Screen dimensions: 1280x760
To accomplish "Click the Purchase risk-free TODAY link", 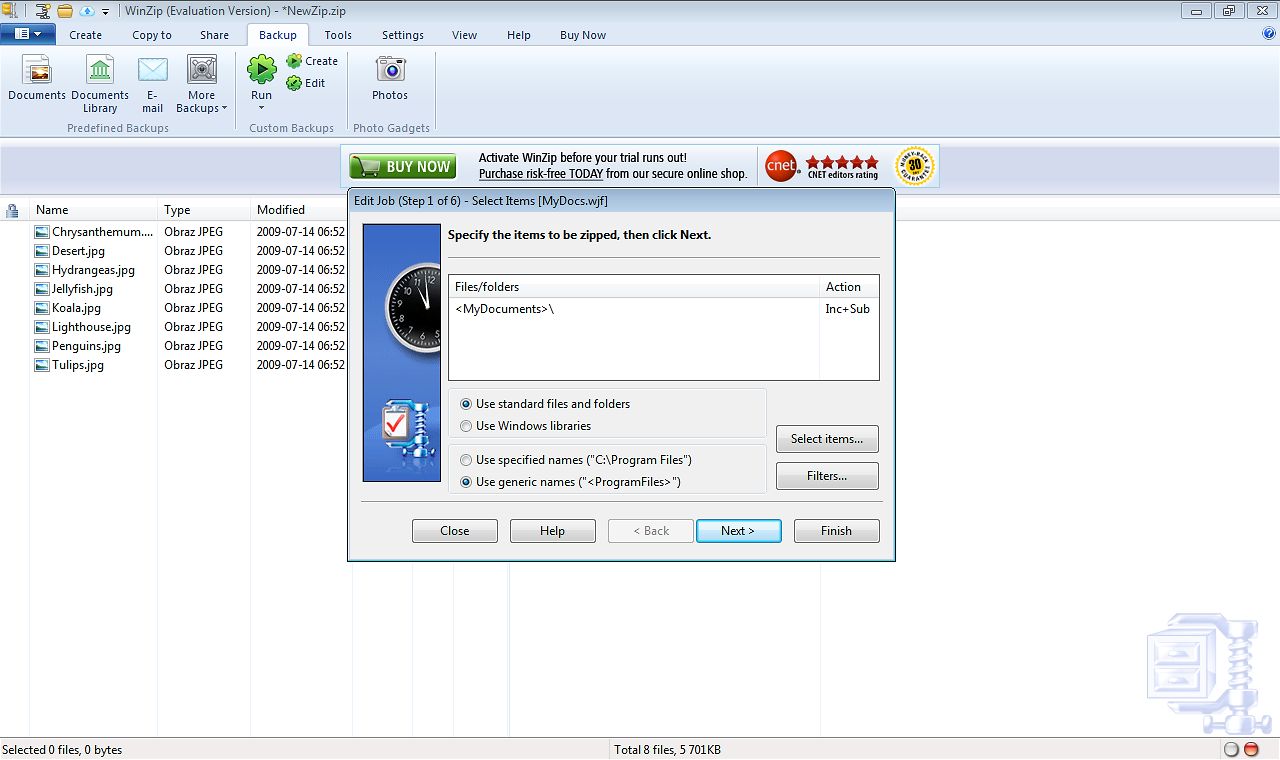I will tap(541, 174).
